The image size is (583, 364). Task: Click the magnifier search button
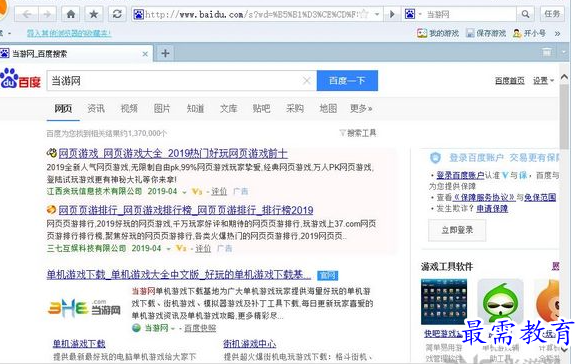pyautogui.click(x=525, y=15)
